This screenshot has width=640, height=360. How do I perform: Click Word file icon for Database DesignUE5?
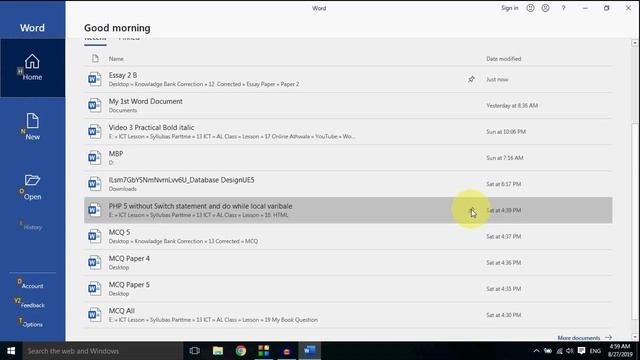click(x=95, y=184)
